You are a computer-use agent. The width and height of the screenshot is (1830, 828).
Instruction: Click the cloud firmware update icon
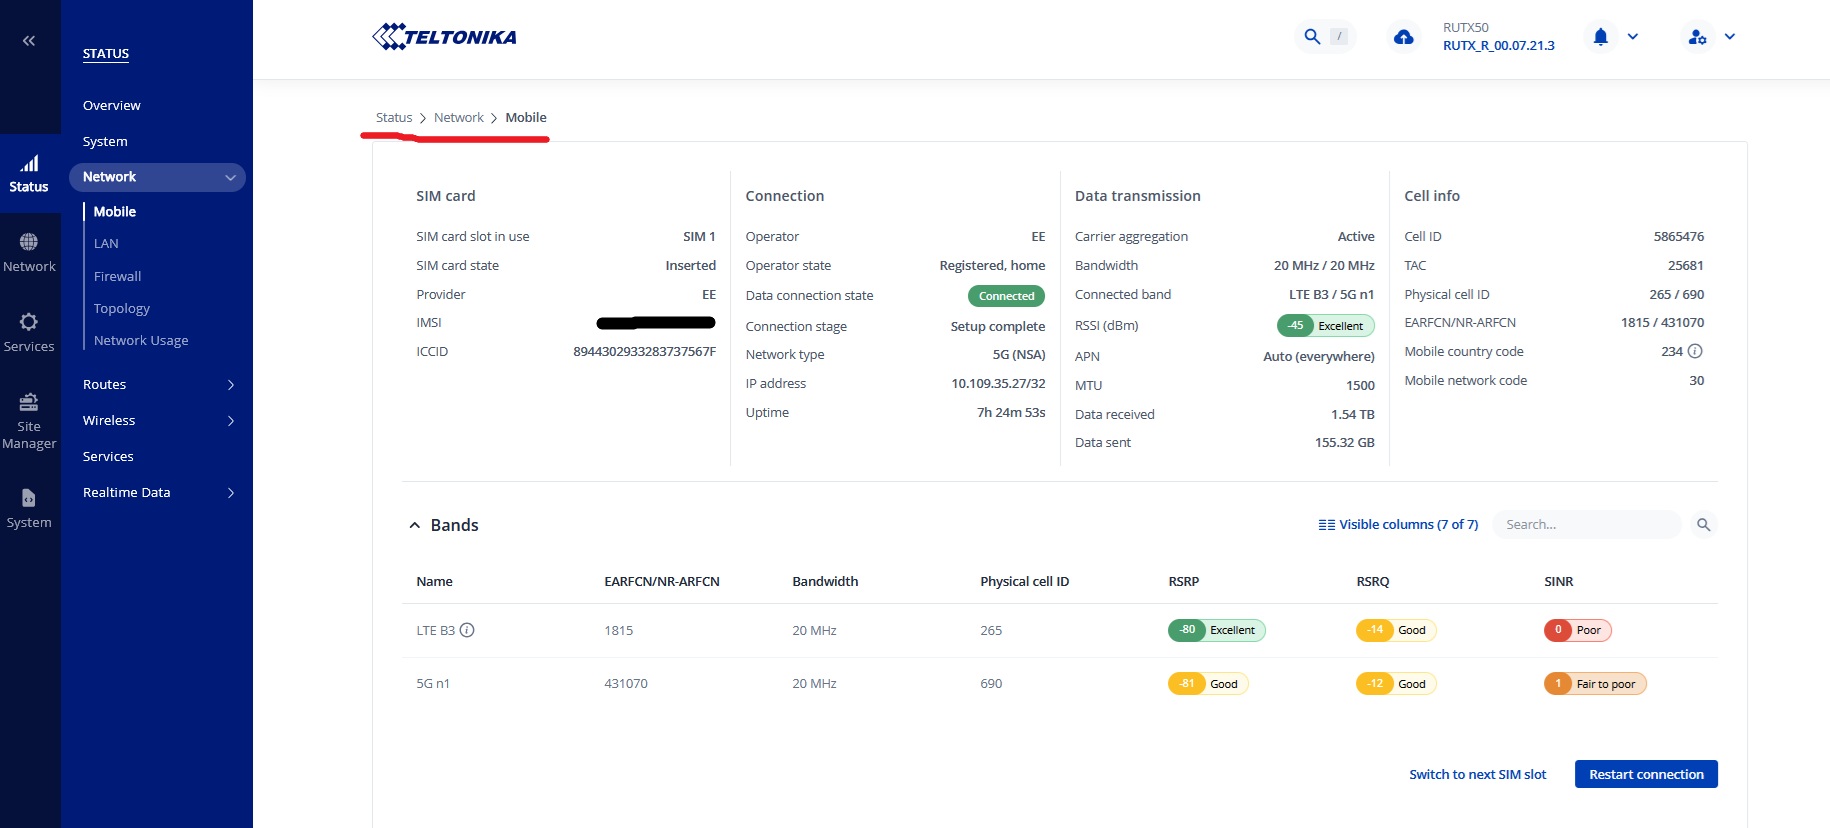point(1404,37)
